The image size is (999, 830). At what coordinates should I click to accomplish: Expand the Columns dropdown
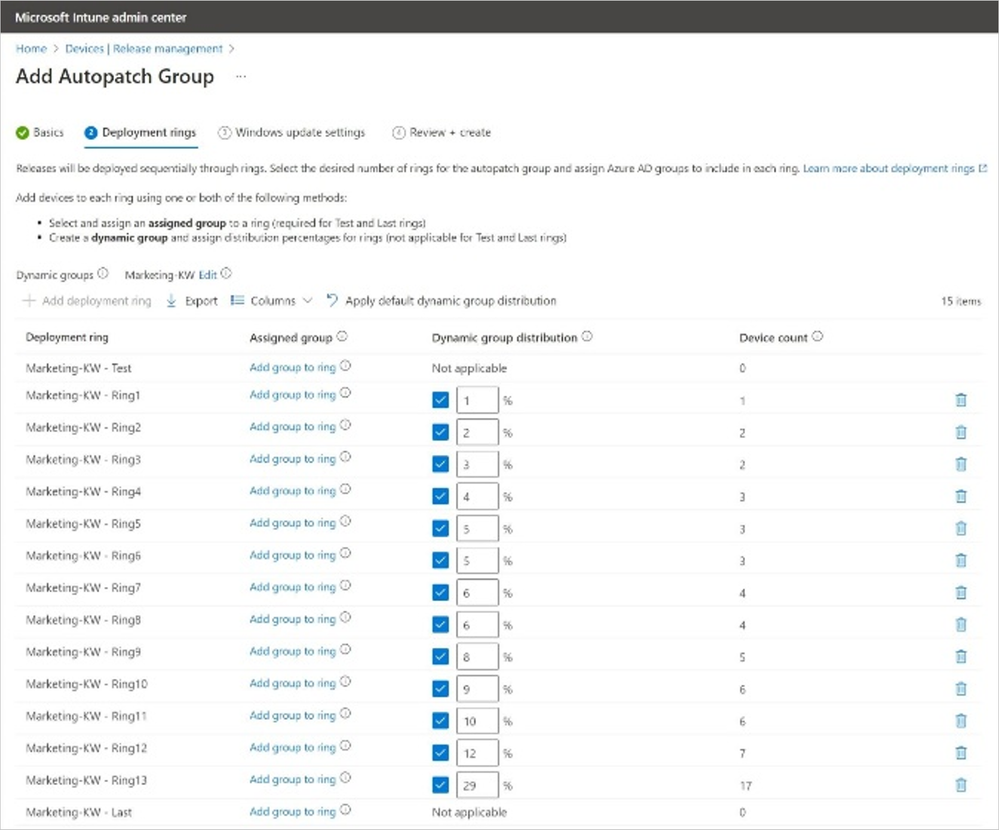(x=272, y=301)
